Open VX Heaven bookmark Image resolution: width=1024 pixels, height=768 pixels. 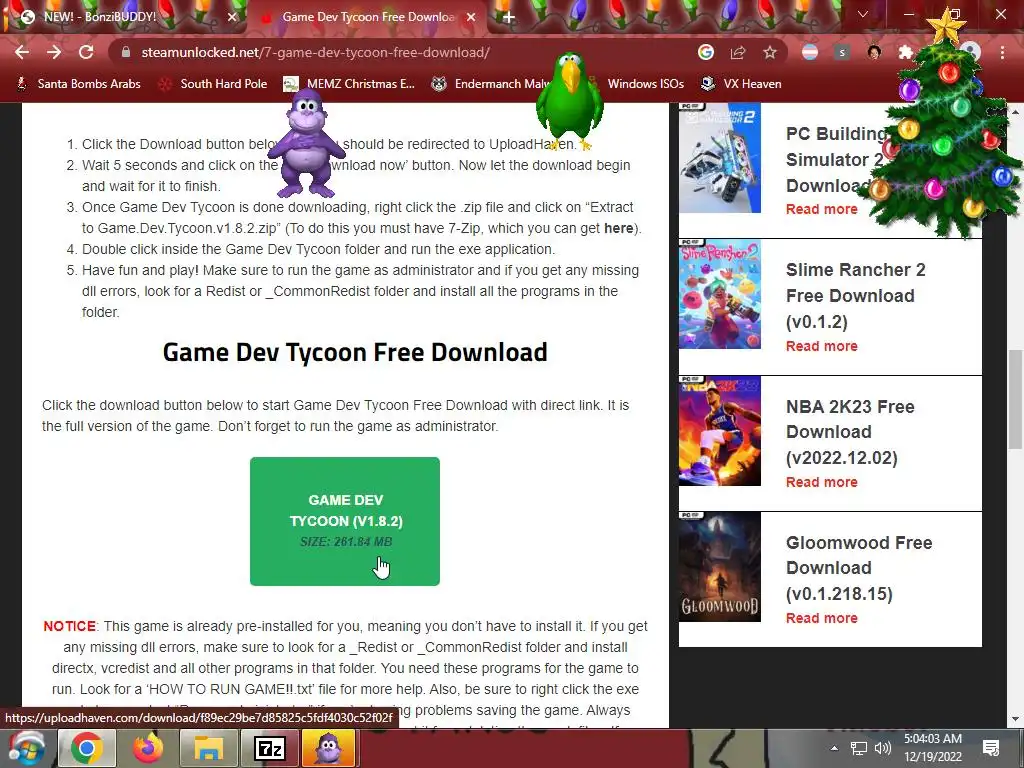[741, 84]
